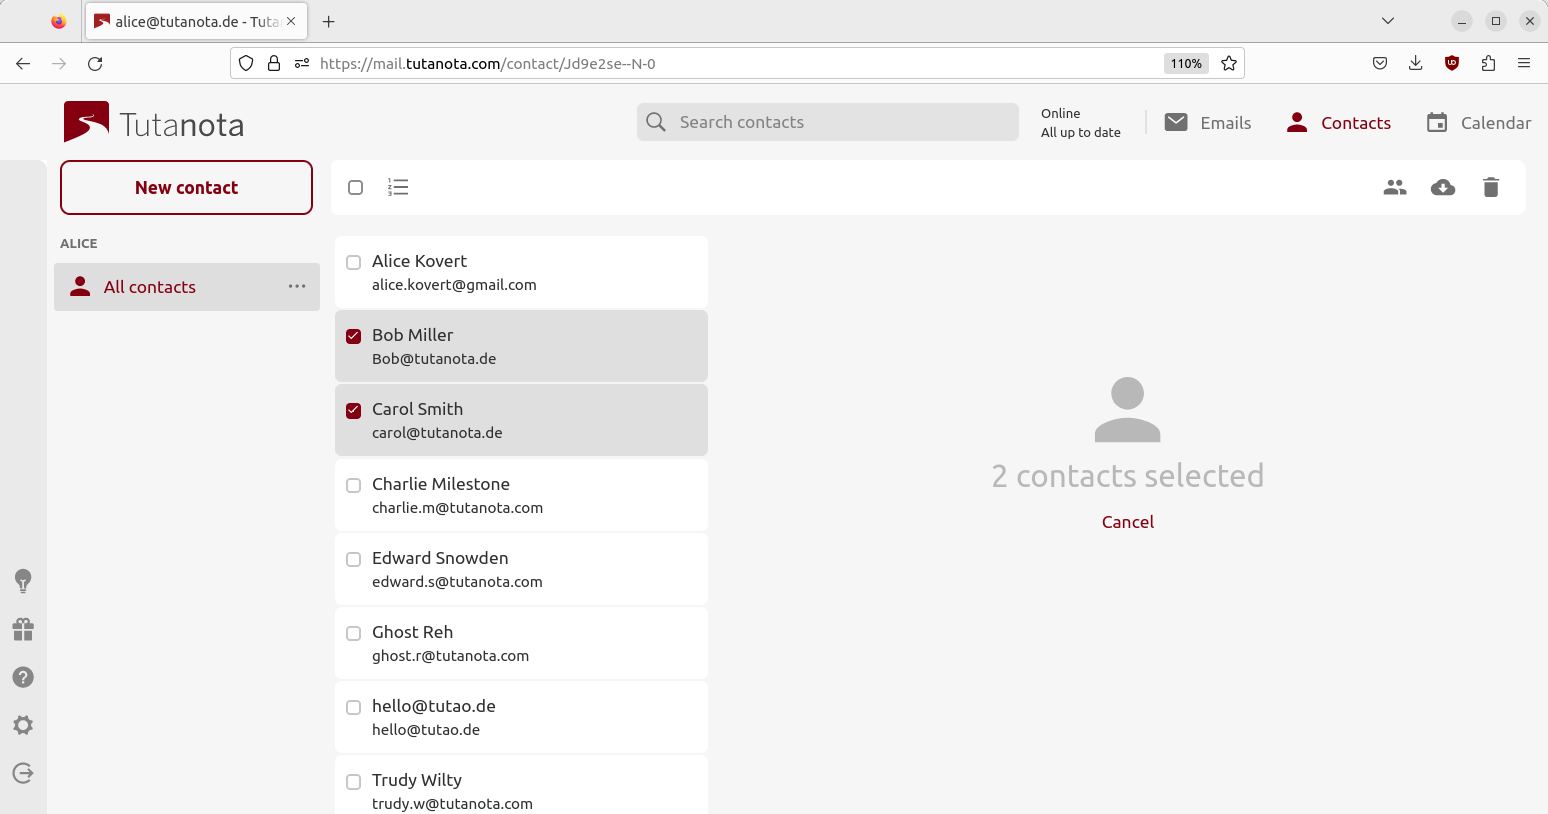Click carol@tutanota.de email text
The height and width of the screenshot is (814, 1548).
[x=437, y=433]
